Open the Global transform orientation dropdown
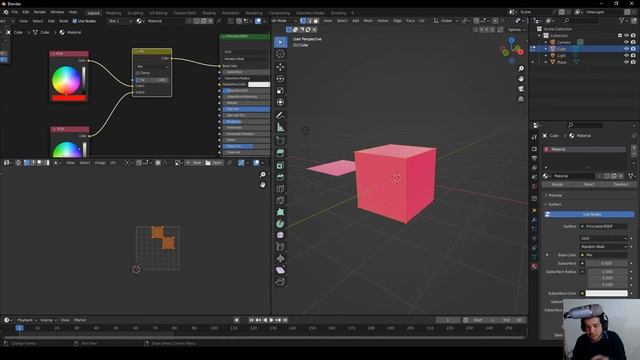The image size is (640, 360). [446, 21]
